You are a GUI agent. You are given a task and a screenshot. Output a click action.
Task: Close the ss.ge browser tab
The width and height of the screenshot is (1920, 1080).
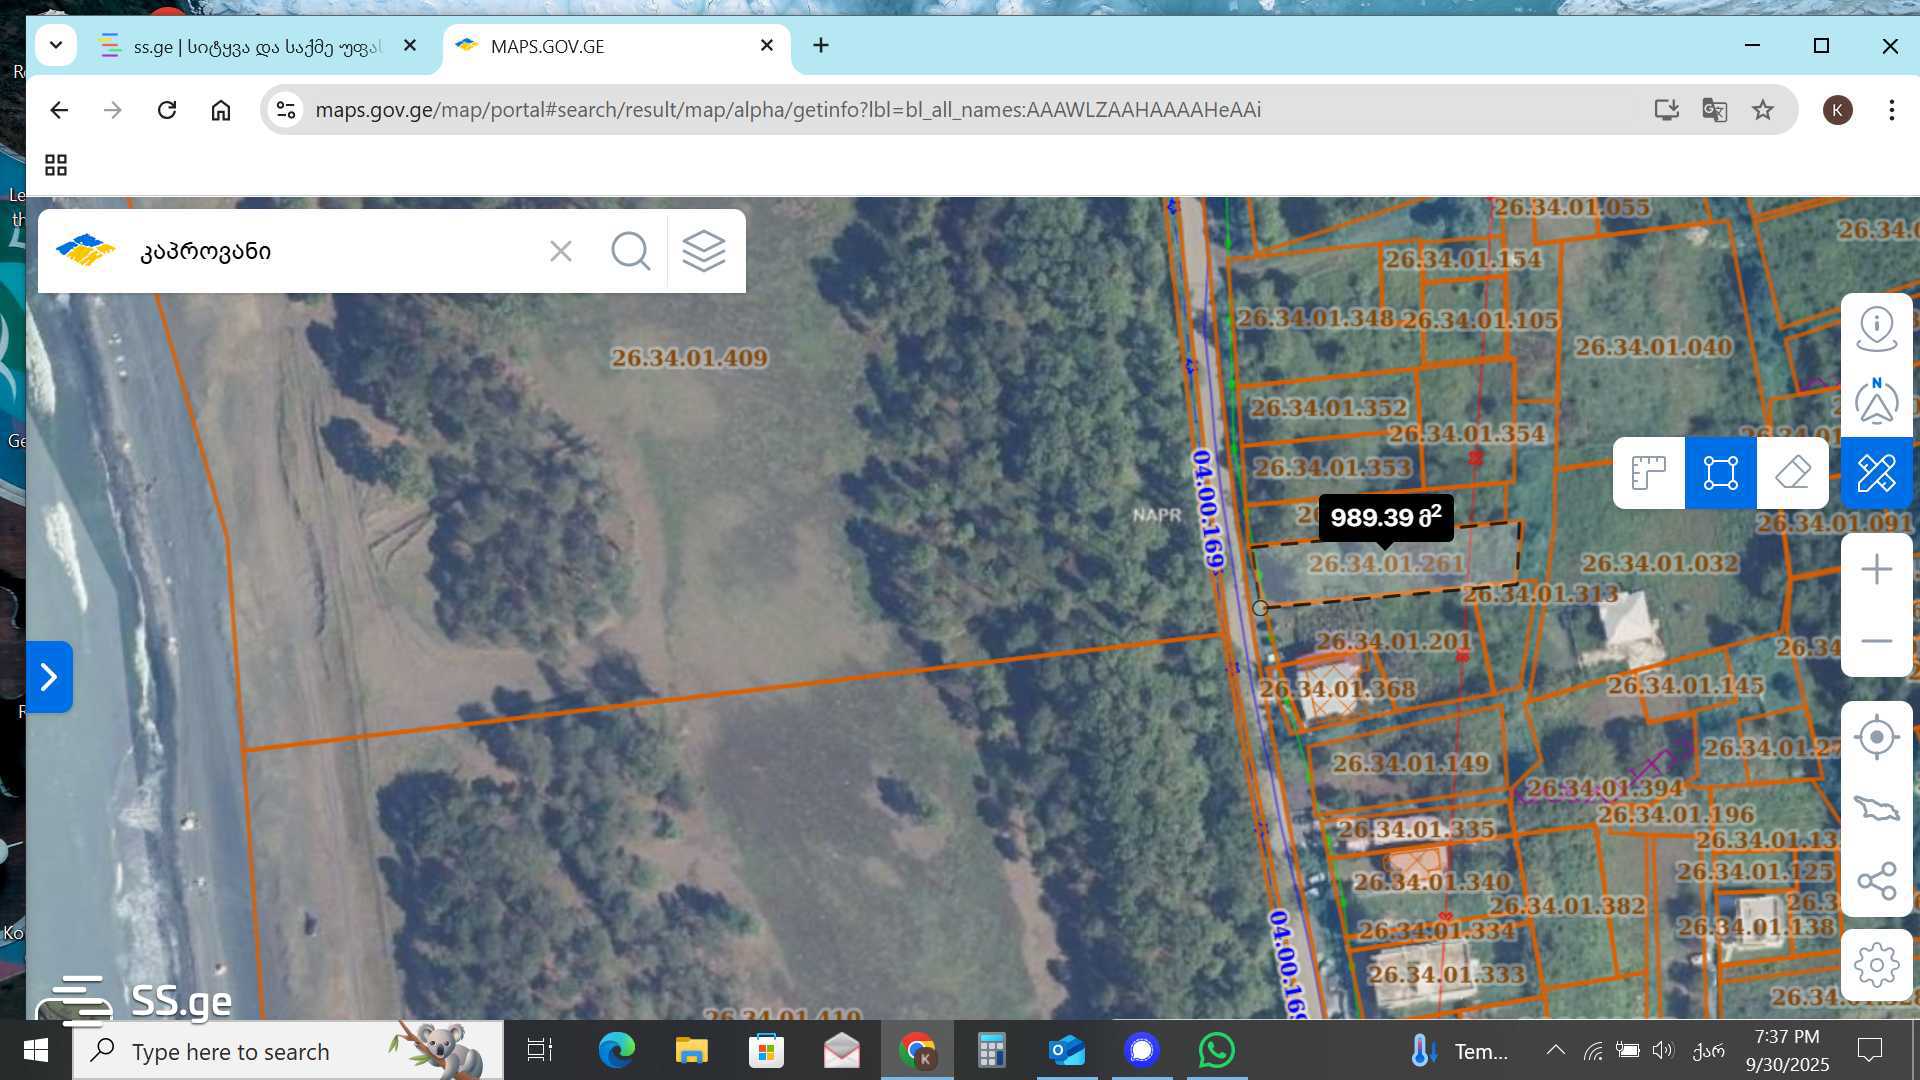(x=410, y=46)
